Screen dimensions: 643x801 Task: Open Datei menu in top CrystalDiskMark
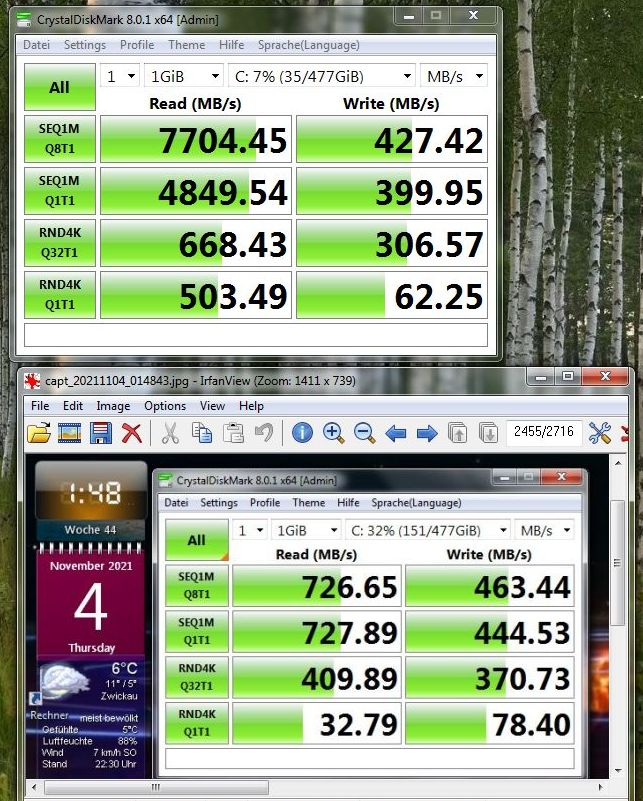(x=36, y=45)
